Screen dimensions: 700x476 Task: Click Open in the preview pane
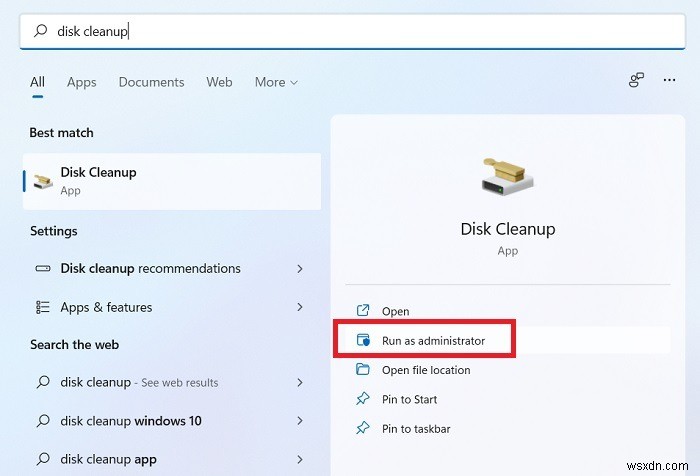508,311
